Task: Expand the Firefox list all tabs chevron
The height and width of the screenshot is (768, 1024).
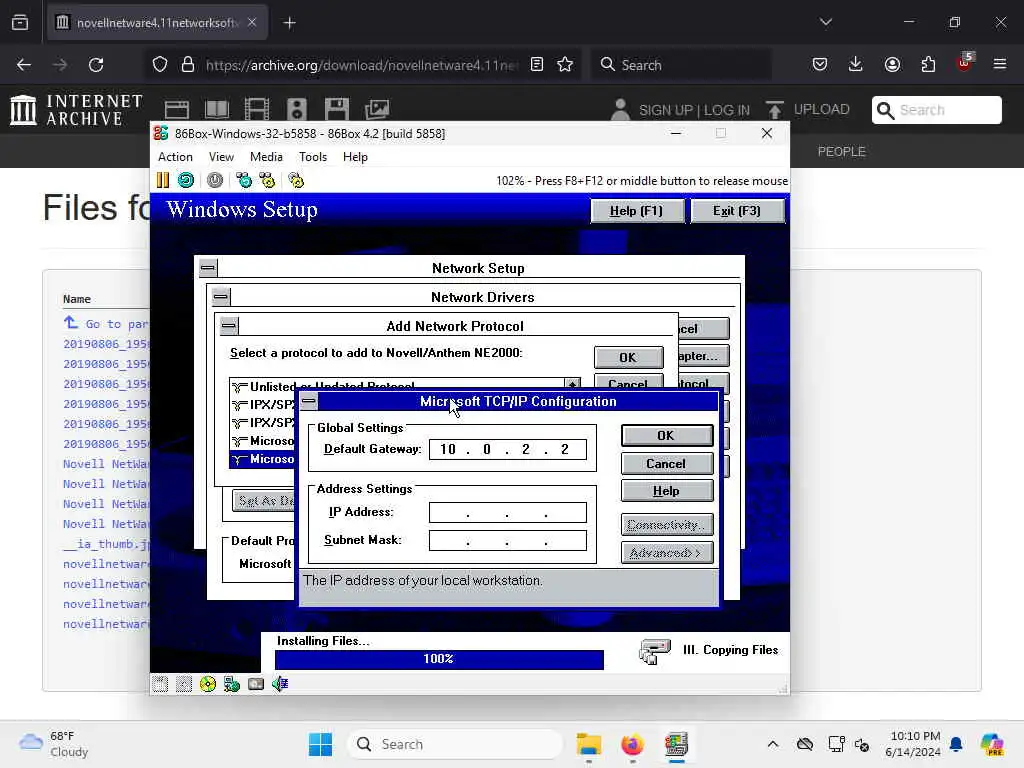Action: [x=826, y=22]
